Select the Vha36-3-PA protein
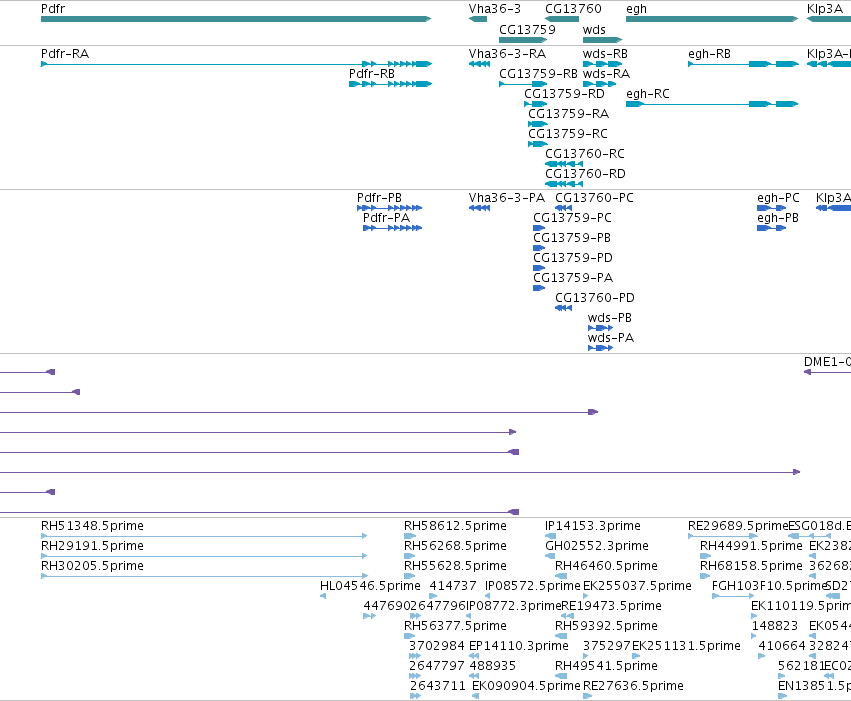 point(479,208)
